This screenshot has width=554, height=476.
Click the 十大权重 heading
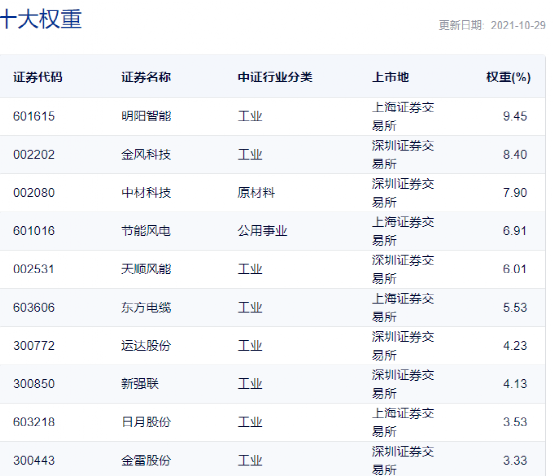41,19
